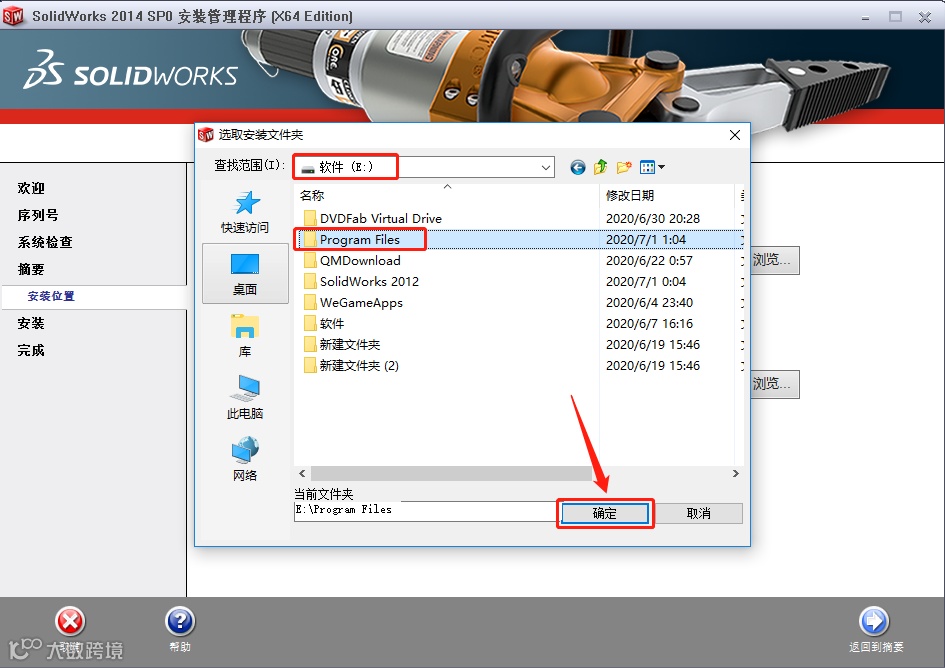The height and width of the screenshot is (668, 945).
Task: Click the upper 浏览... button in installer
Action: click(775, 260)
